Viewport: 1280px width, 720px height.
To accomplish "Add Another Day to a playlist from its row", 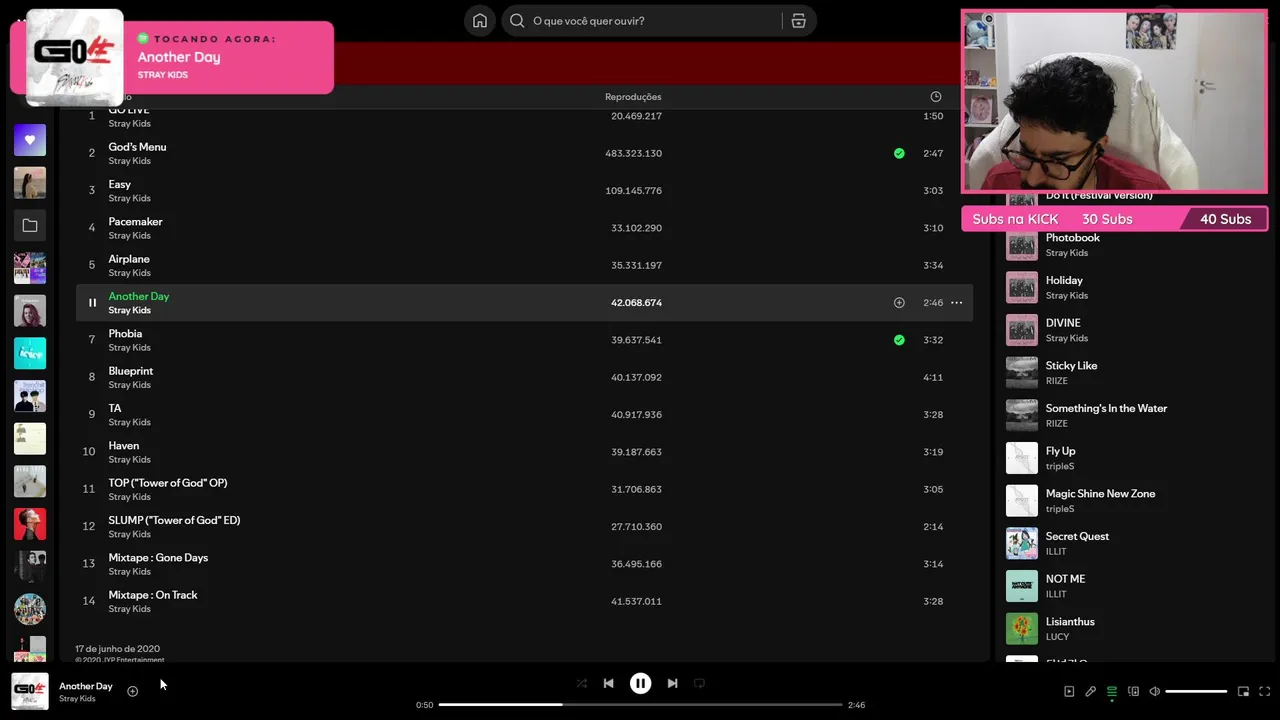I will pyautogui.click(x=899, y=303).
